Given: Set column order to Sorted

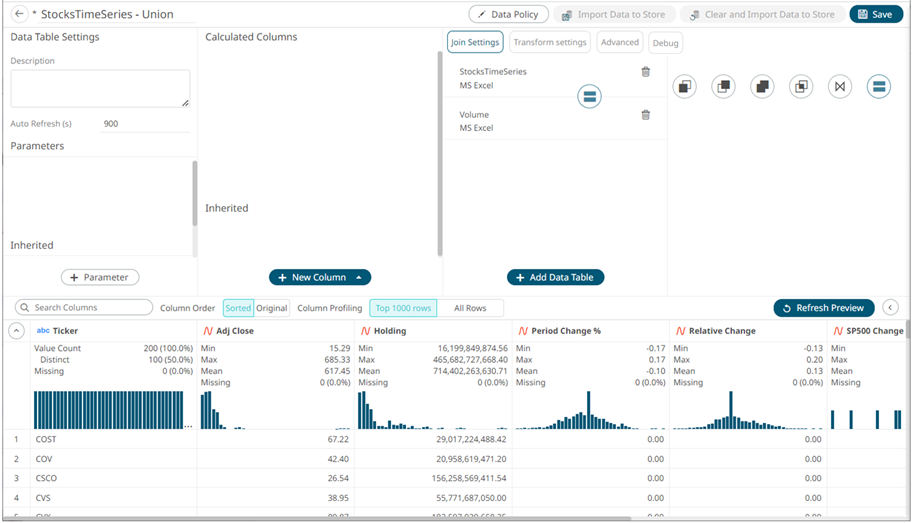Looking at the screenshot, I should point(238,308).
